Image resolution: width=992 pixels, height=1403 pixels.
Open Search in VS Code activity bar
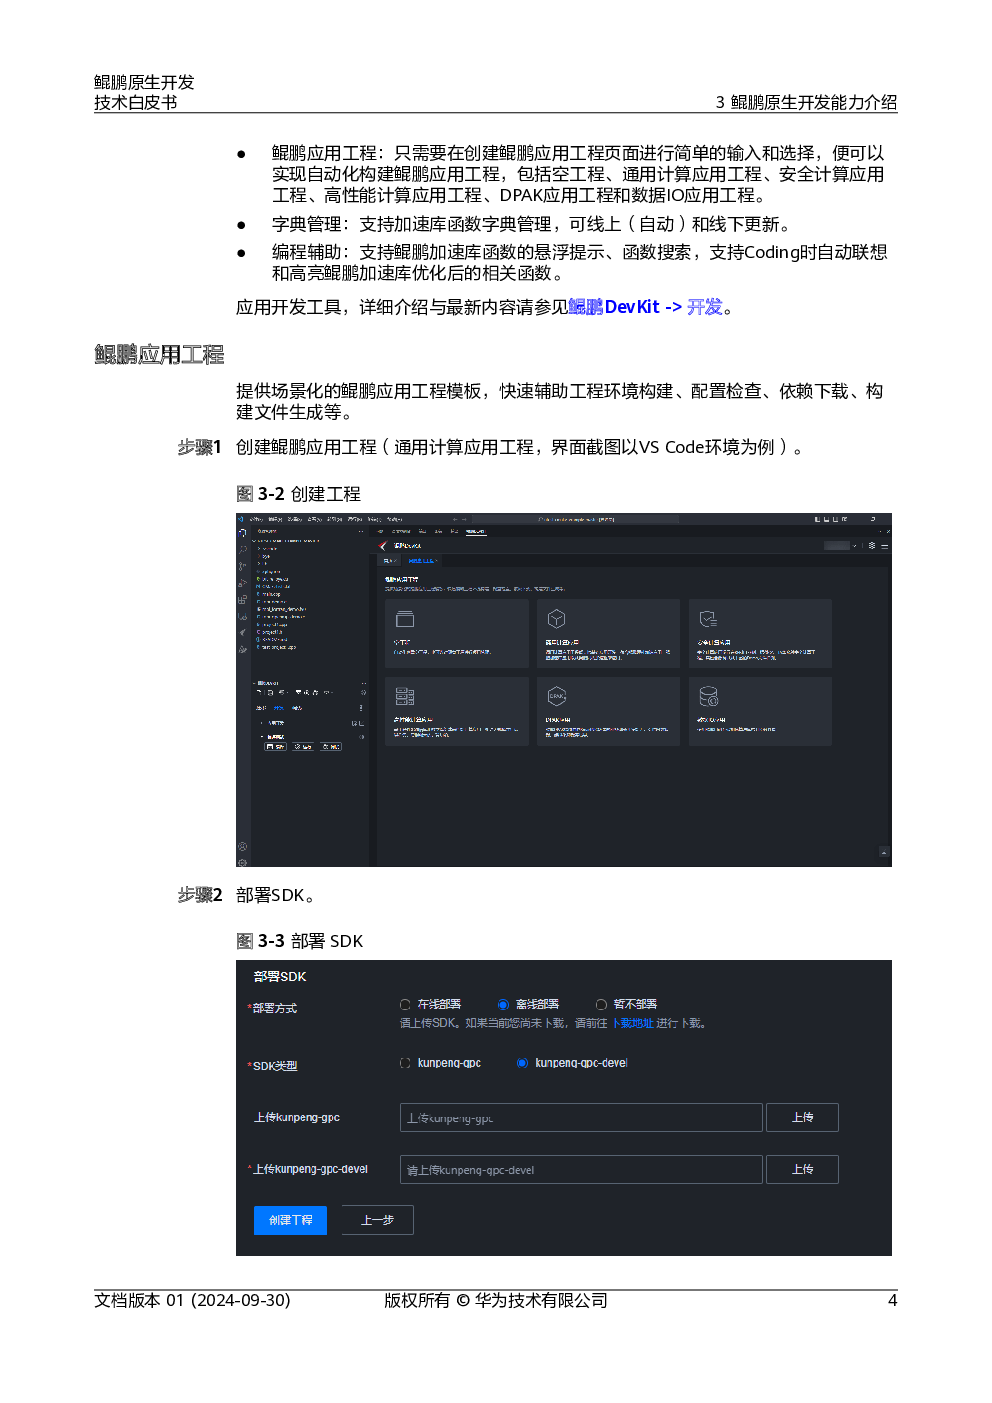click(x=242, y=549)
